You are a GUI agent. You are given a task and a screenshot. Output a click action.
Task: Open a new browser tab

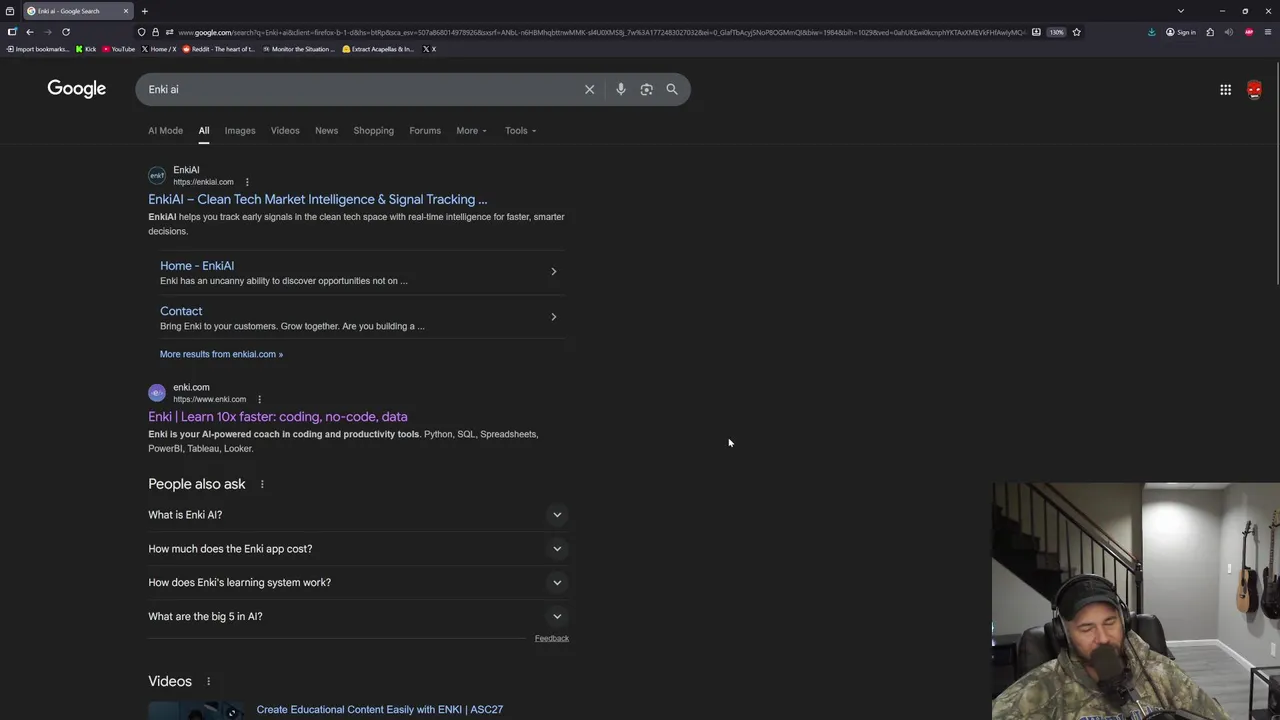pyautogui.click(x=144, y=11)
